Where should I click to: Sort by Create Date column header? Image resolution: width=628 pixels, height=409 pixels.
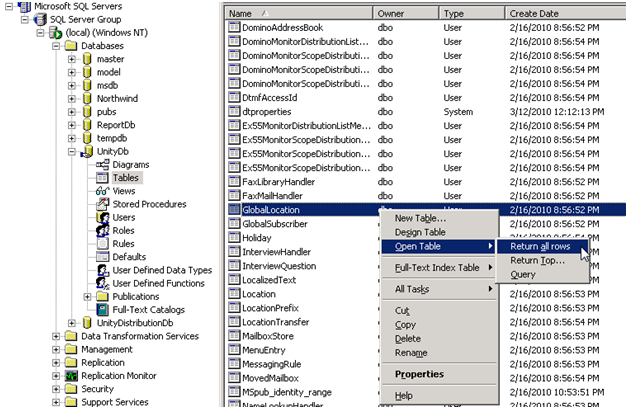tap(566, 13)
